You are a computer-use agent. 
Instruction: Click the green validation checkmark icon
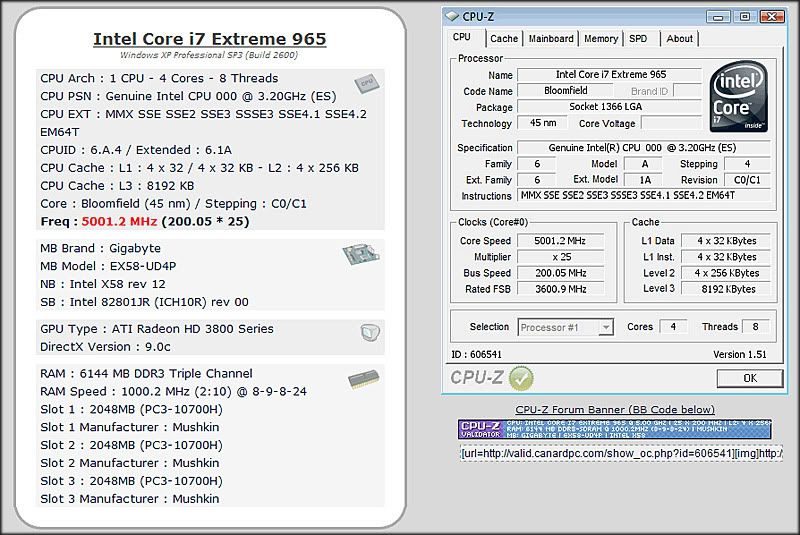pos(521,378)
